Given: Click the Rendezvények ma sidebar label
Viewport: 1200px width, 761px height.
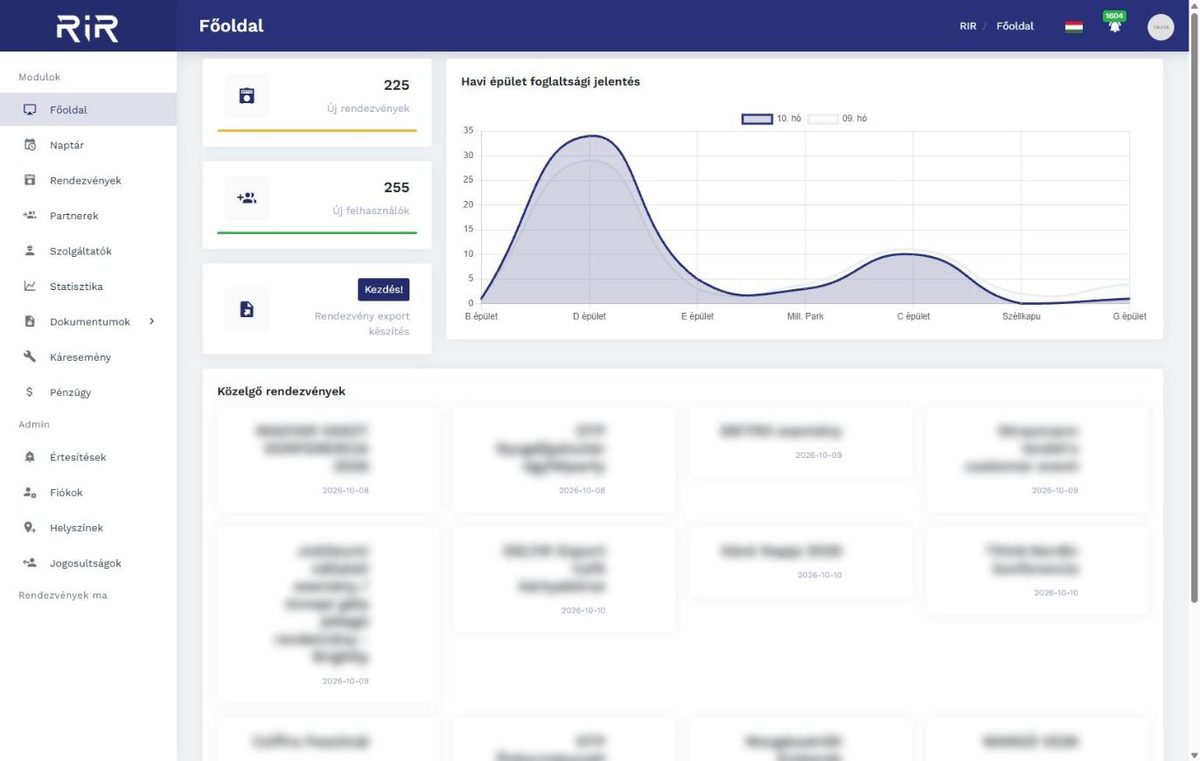Looking at the screenshot, I should pyautogui.click(x=63, y=595).
